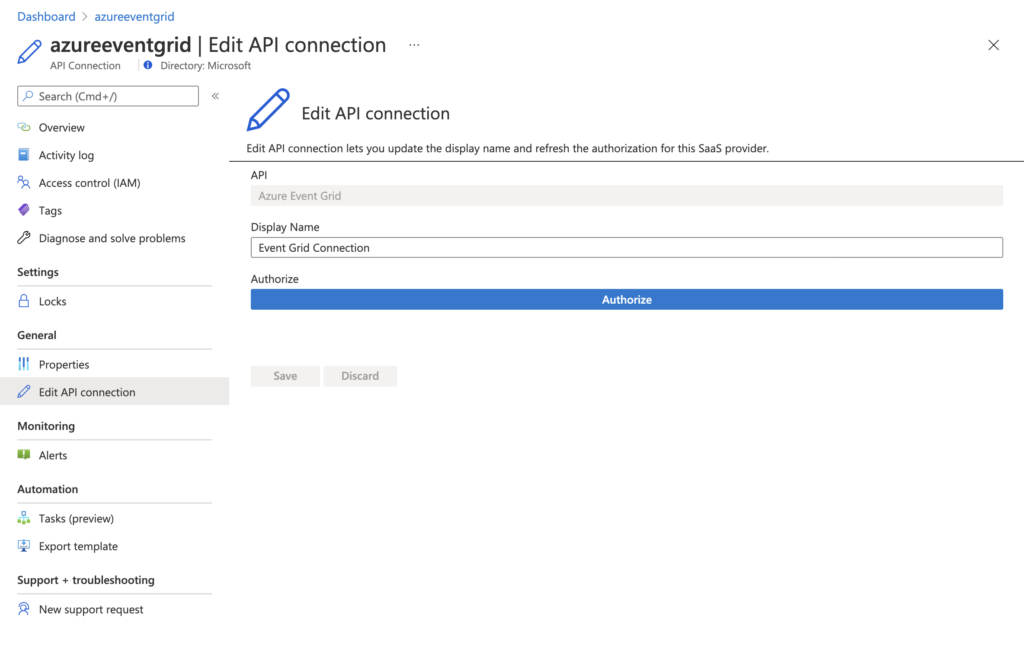Click the Authorize label above the button
Viewport: 1024px width, 654px height.
(x=274, y=278)
